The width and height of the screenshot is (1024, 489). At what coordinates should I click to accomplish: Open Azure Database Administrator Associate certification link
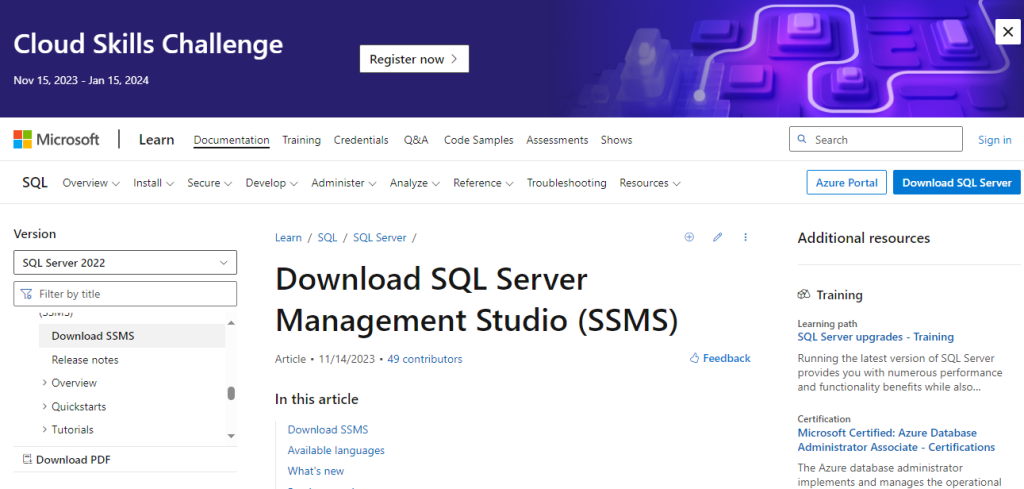(x=896, y=440)
